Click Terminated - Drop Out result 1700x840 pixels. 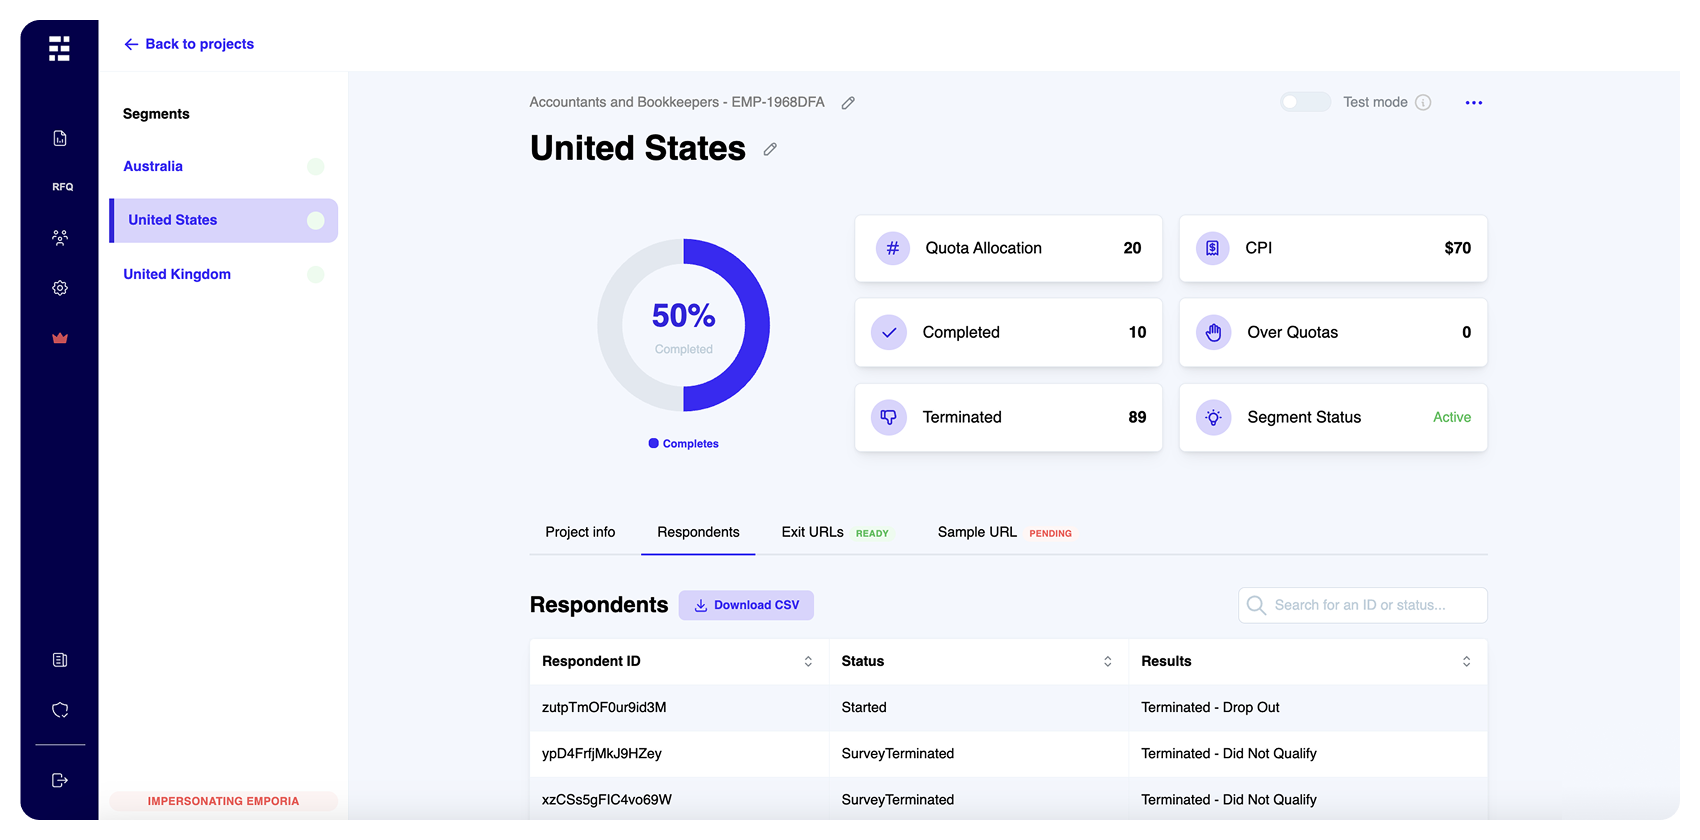tap(1210, 707)
